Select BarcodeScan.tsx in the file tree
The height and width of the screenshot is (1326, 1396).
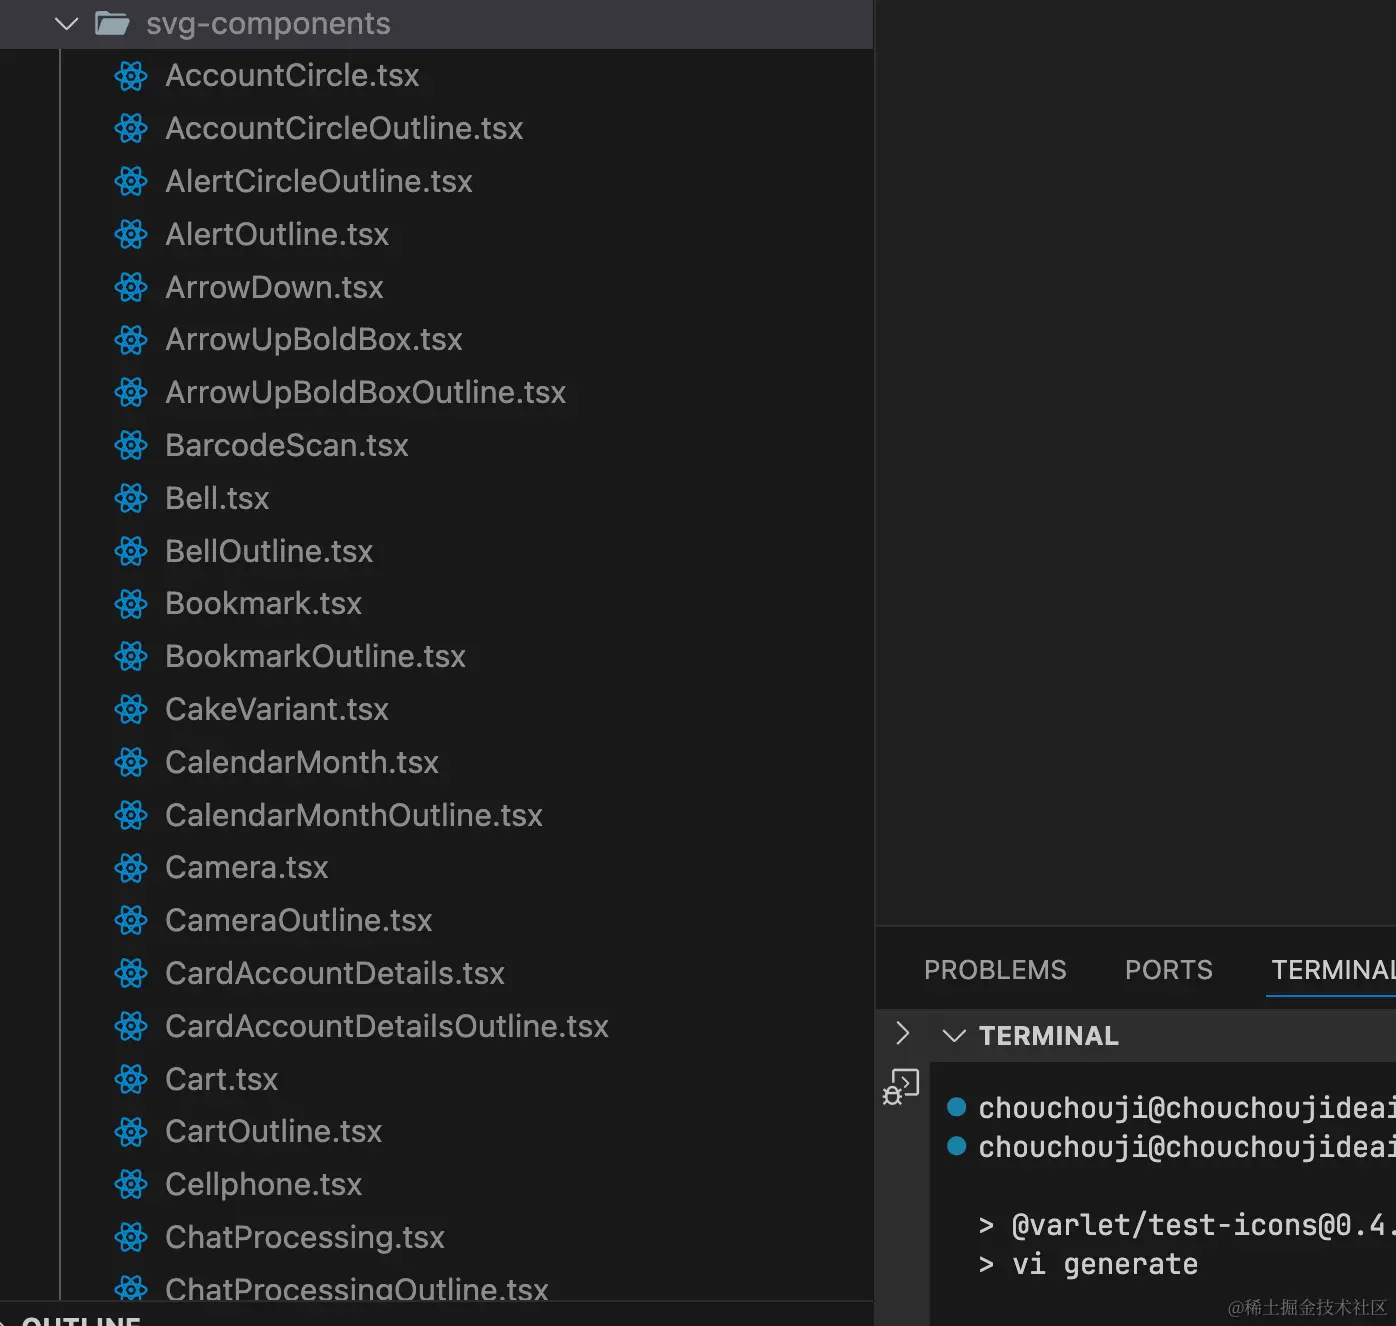(x=286, y=445)
